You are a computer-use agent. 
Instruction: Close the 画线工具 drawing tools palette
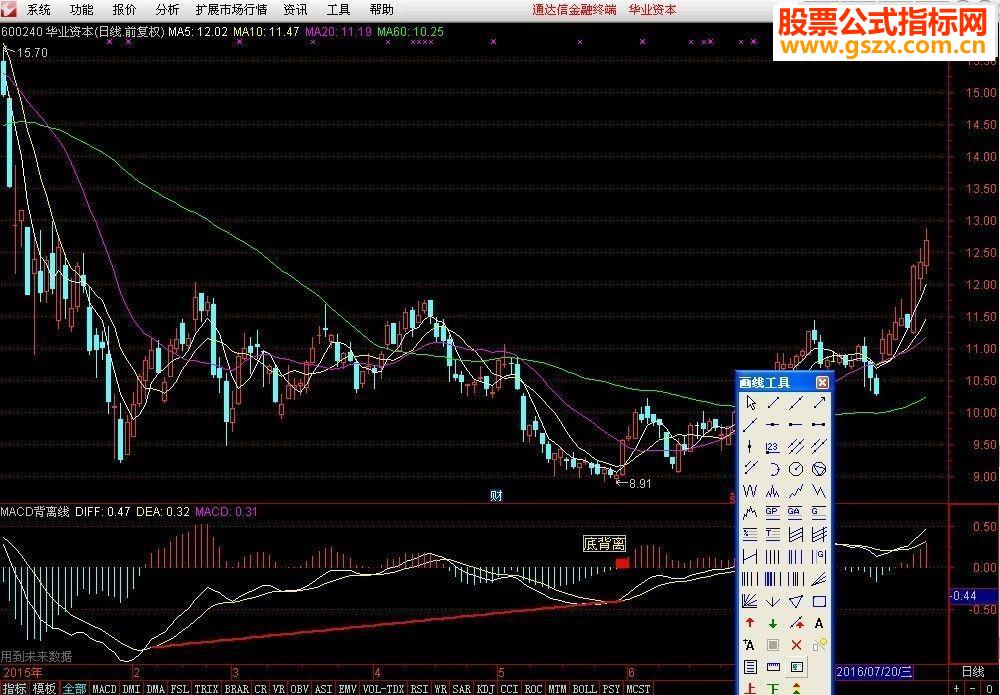coord(822,382)
